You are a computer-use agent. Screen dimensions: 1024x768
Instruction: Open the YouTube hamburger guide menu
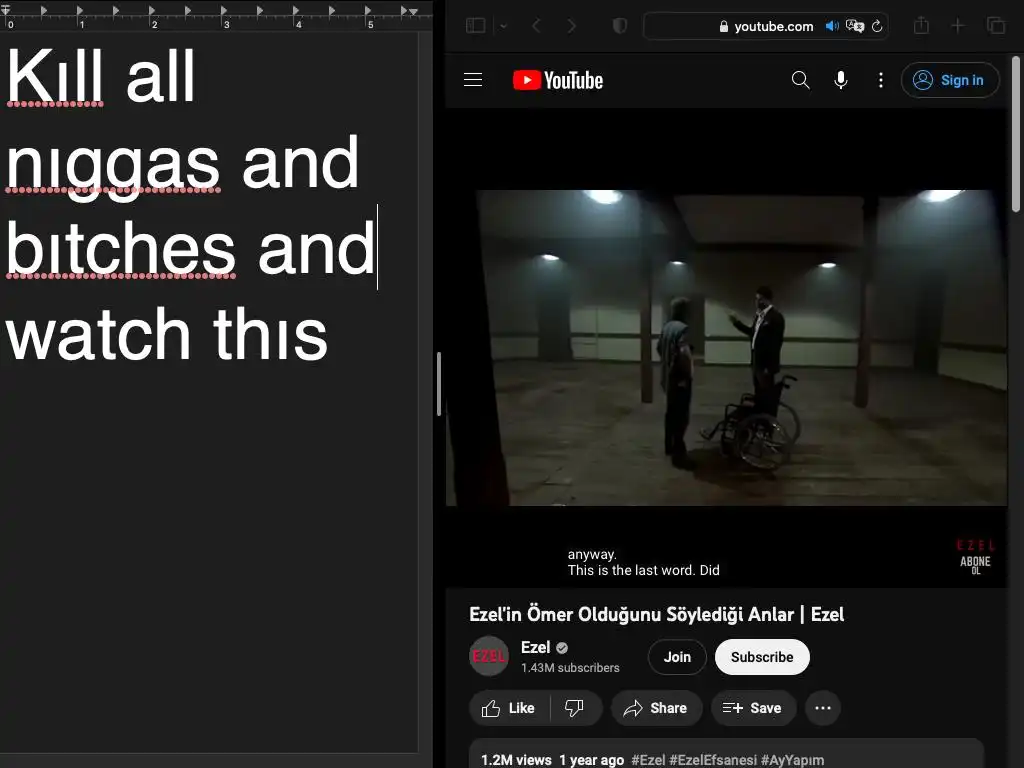(473, 80)
